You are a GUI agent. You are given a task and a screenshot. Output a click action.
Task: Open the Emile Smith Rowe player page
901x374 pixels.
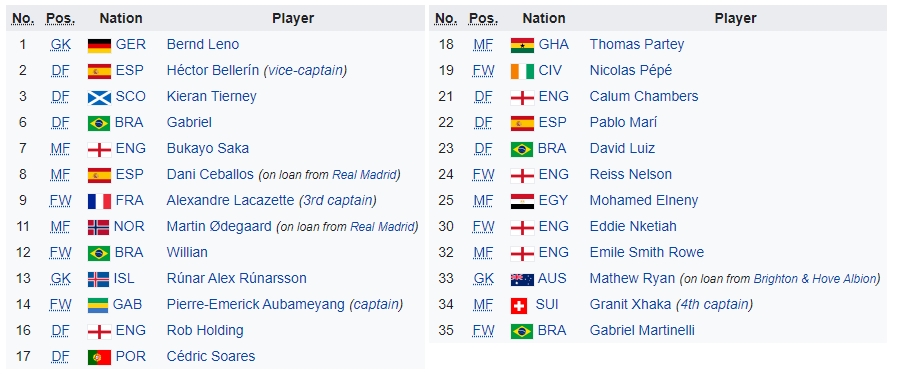click(x=646, y=252)
